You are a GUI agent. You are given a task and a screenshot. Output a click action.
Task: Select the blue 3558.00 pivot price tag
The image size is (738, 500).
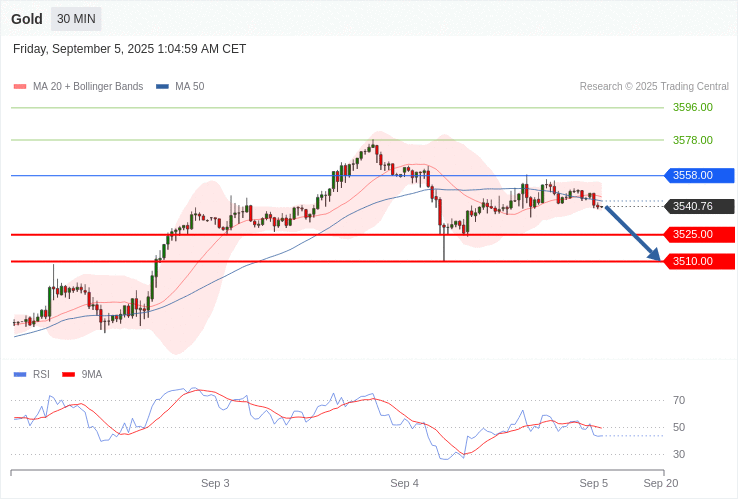click(699, 176)
